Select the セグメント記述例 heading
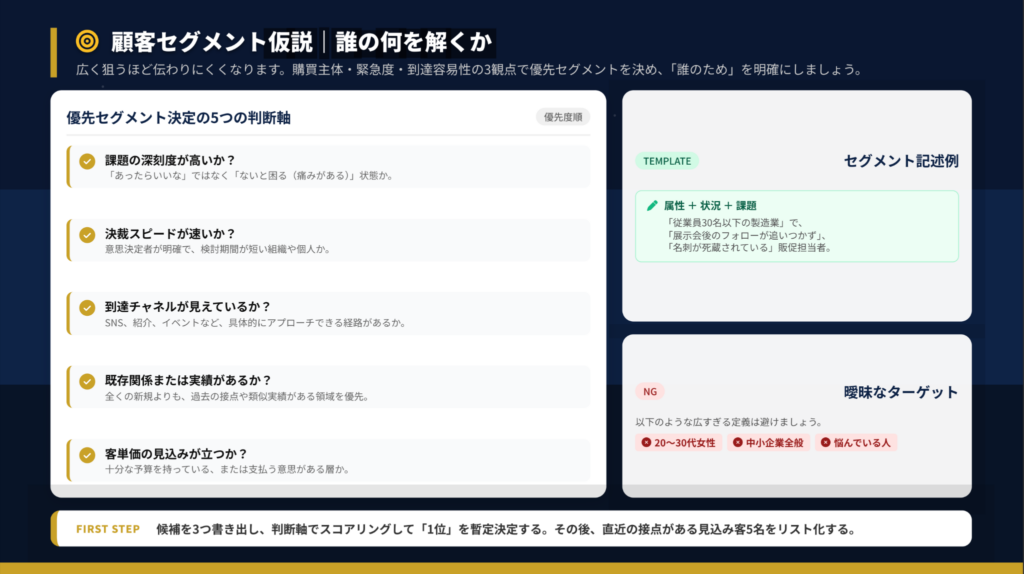The width and height of the screenshot is (1024, 574). coord(901,161)
